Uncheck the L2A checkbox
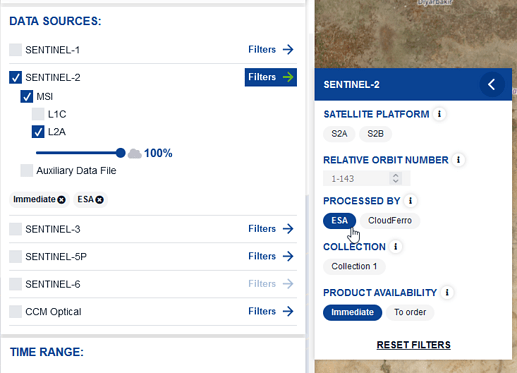The image size is (517, 373). [x=38, y=132]
